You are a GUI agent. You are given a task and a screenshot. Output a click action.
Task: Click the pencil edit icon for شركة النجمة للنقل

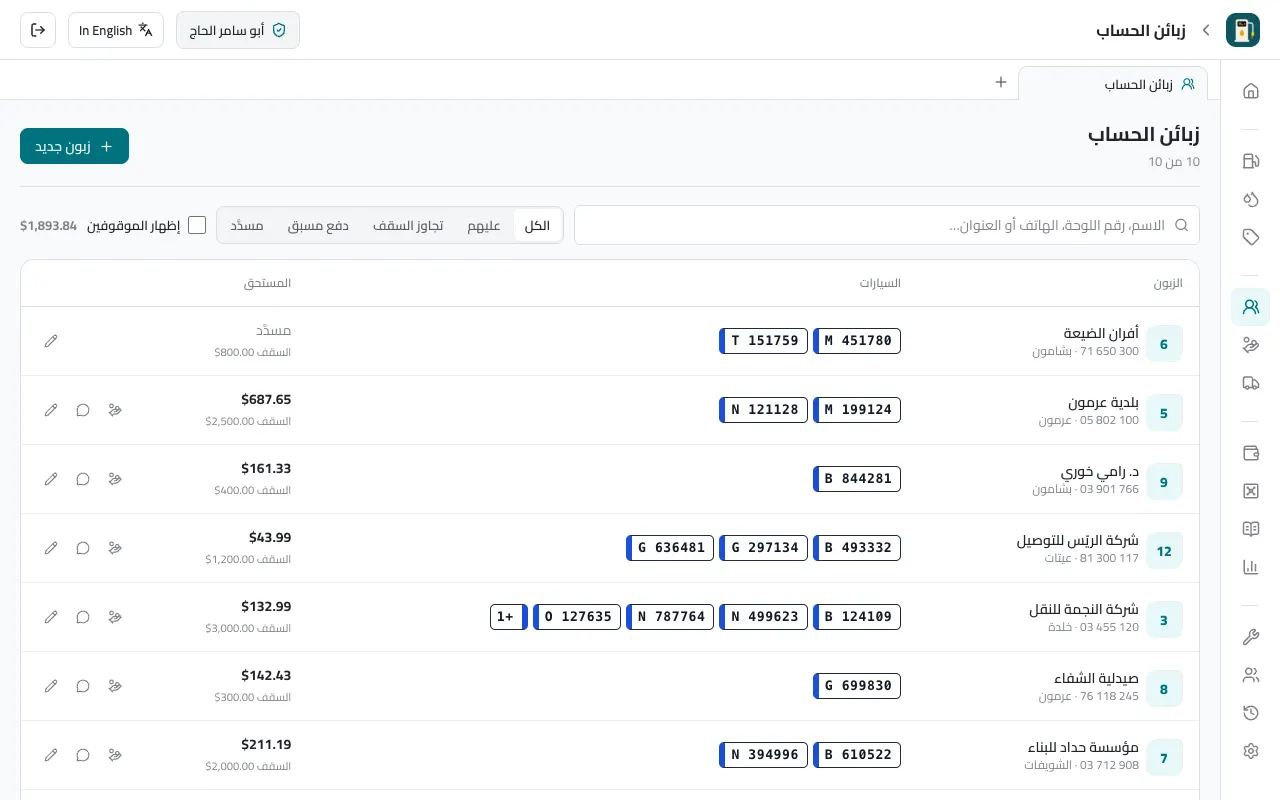(x=51, y=617)
